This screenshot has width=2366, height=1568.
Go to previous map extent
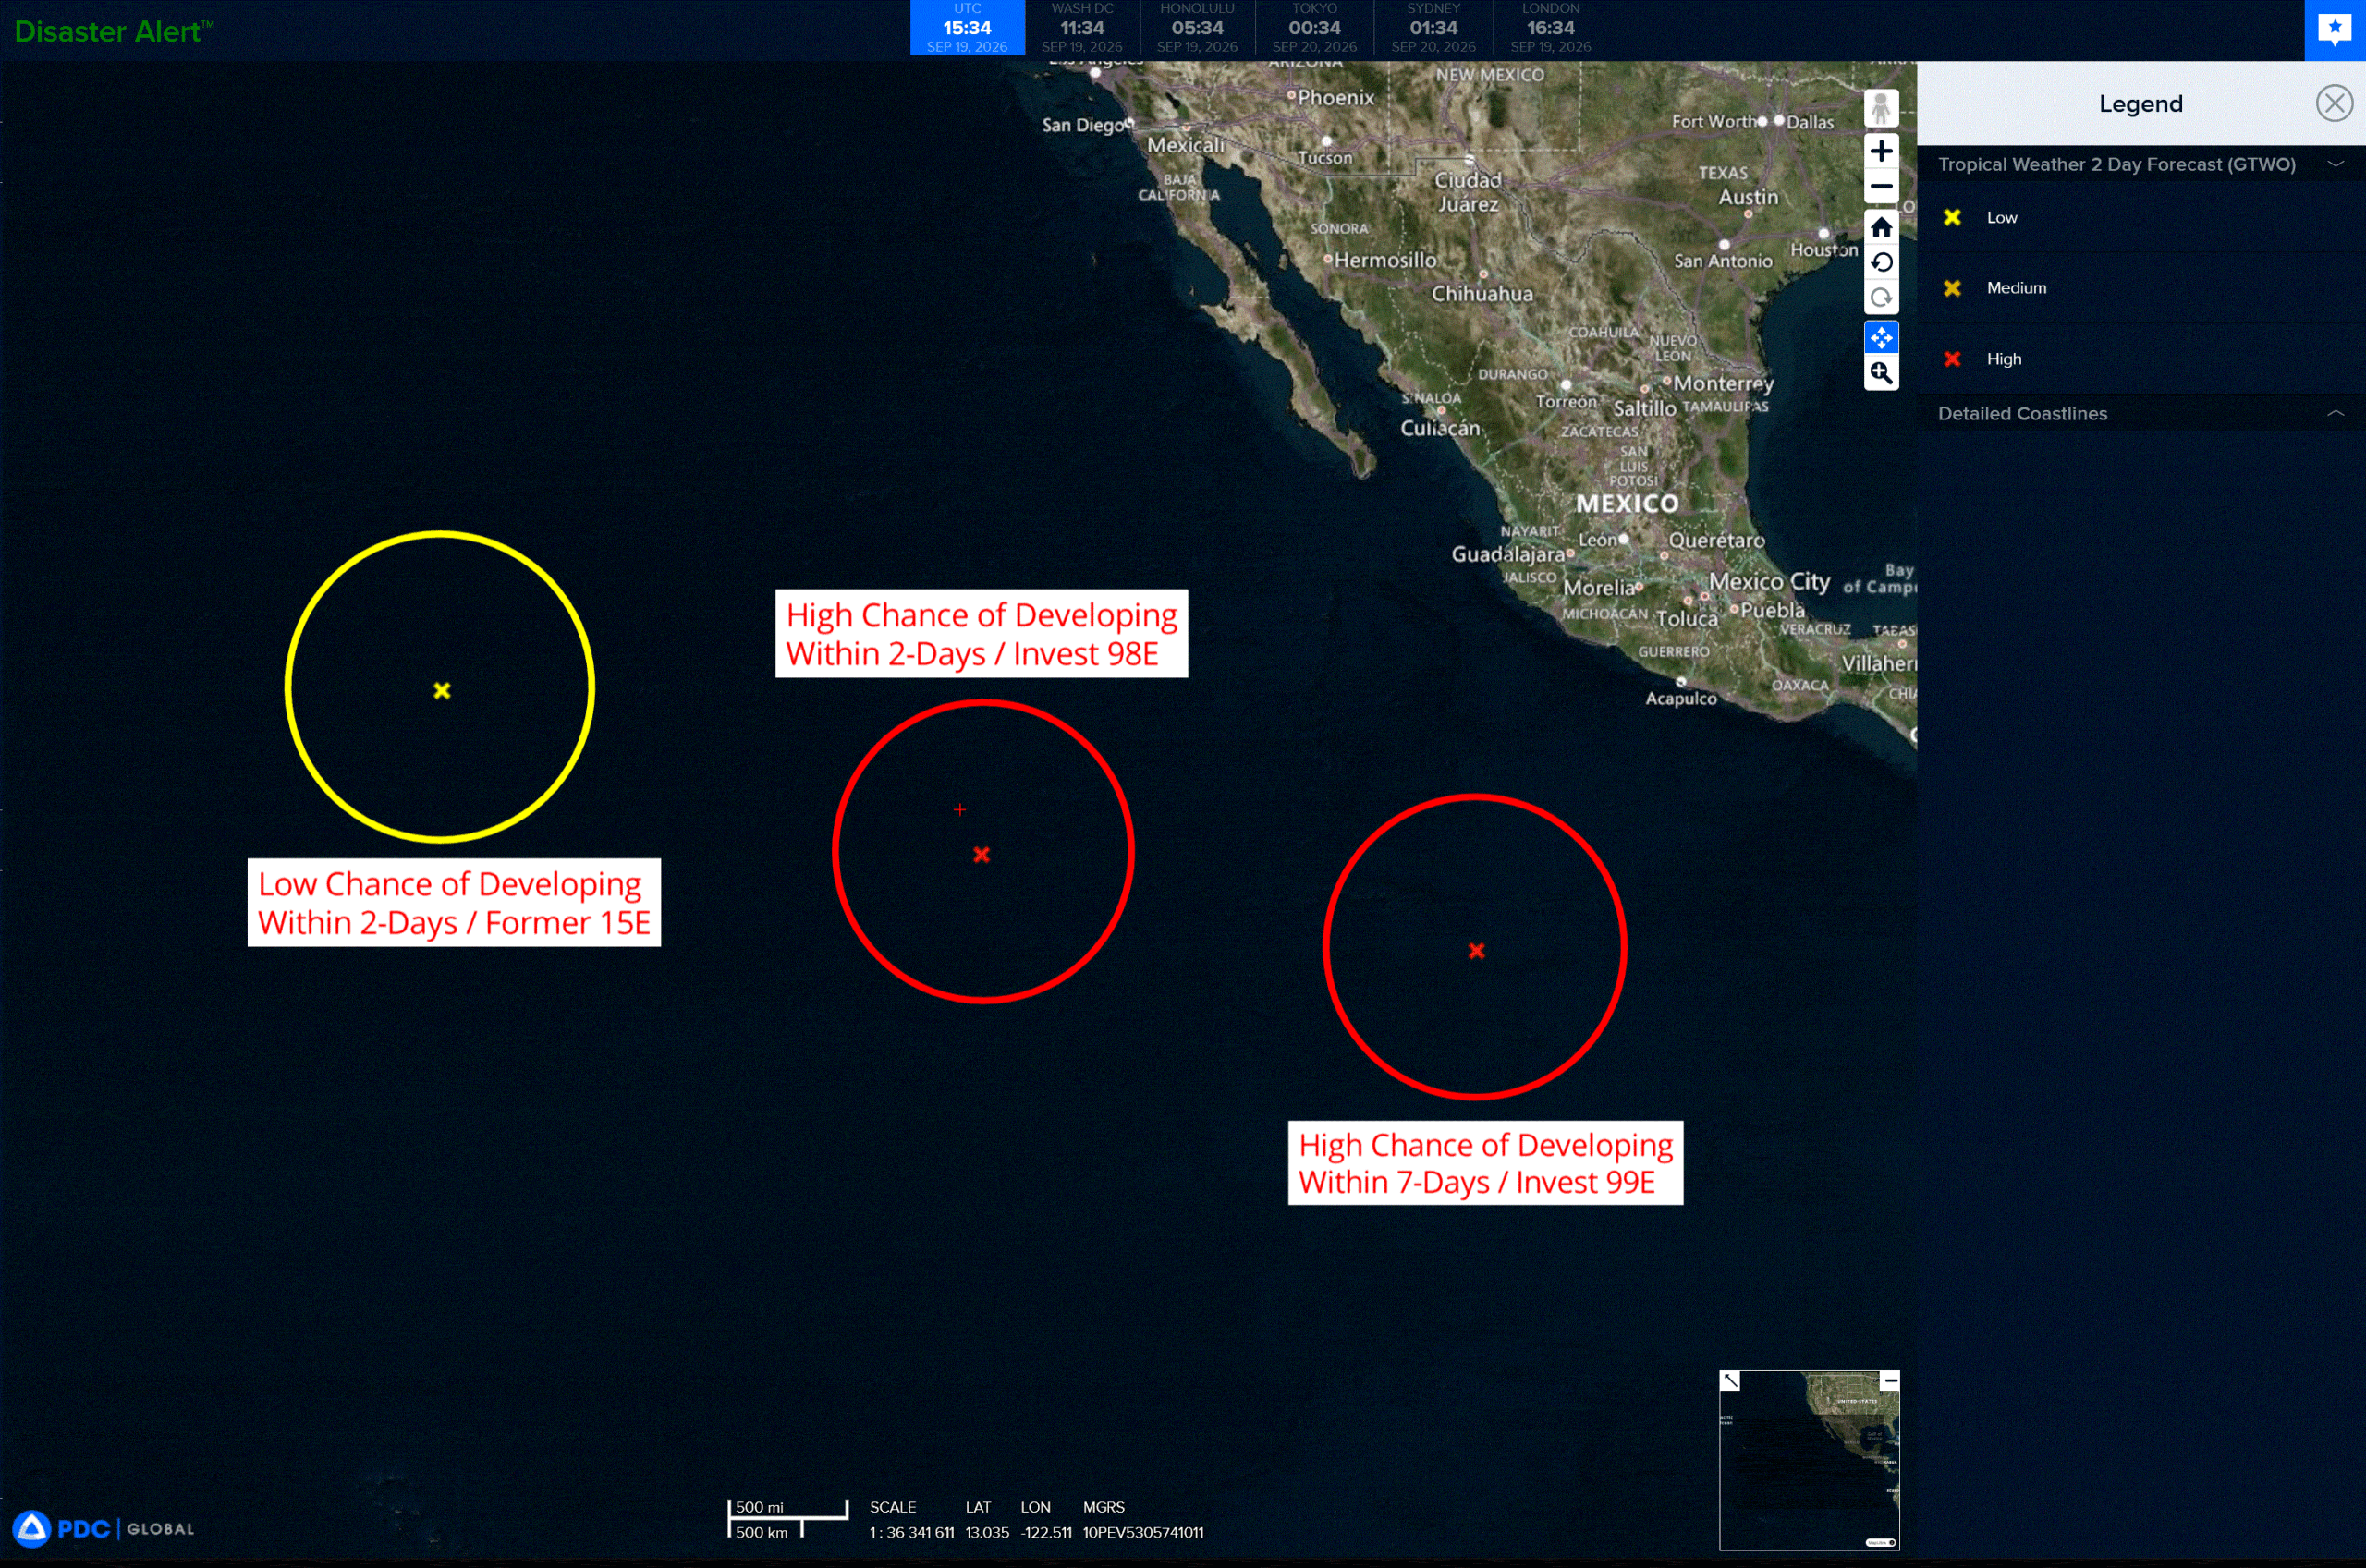point(1881,262)
